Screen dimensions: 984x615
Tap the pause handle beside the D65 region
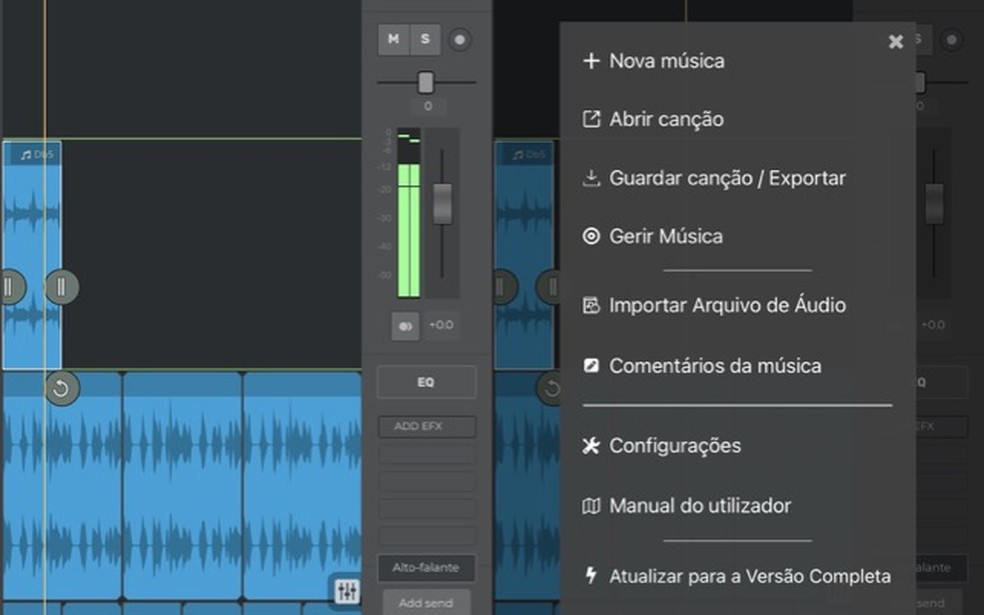tap(62, 286)
